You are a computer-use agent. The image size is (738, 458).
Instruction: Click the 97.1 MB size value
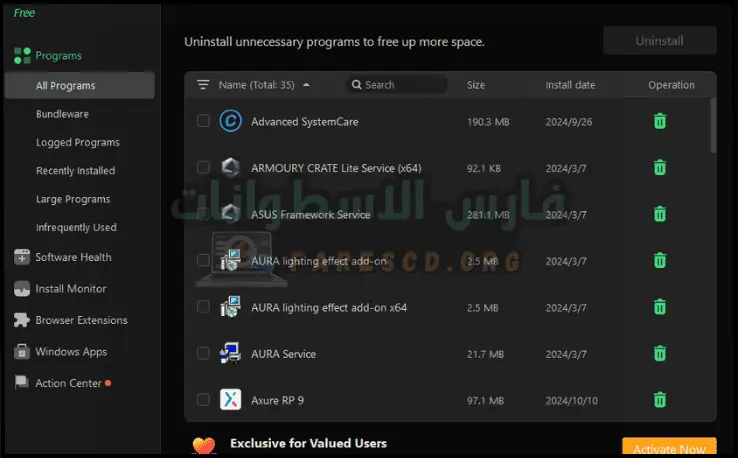(485, 401)
